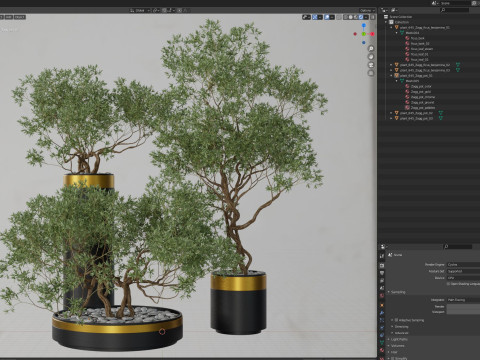Toggle snapping in the viewport header
The height and width of the screenshot is (360, 480).
(165, 10)
